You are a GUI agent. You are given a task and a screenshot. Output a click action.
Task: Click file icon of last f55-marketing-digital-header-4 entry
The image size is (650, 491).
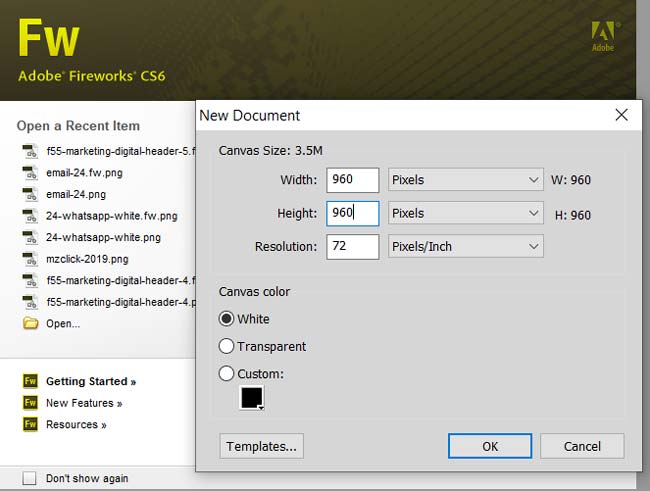(x=30, y=302)
